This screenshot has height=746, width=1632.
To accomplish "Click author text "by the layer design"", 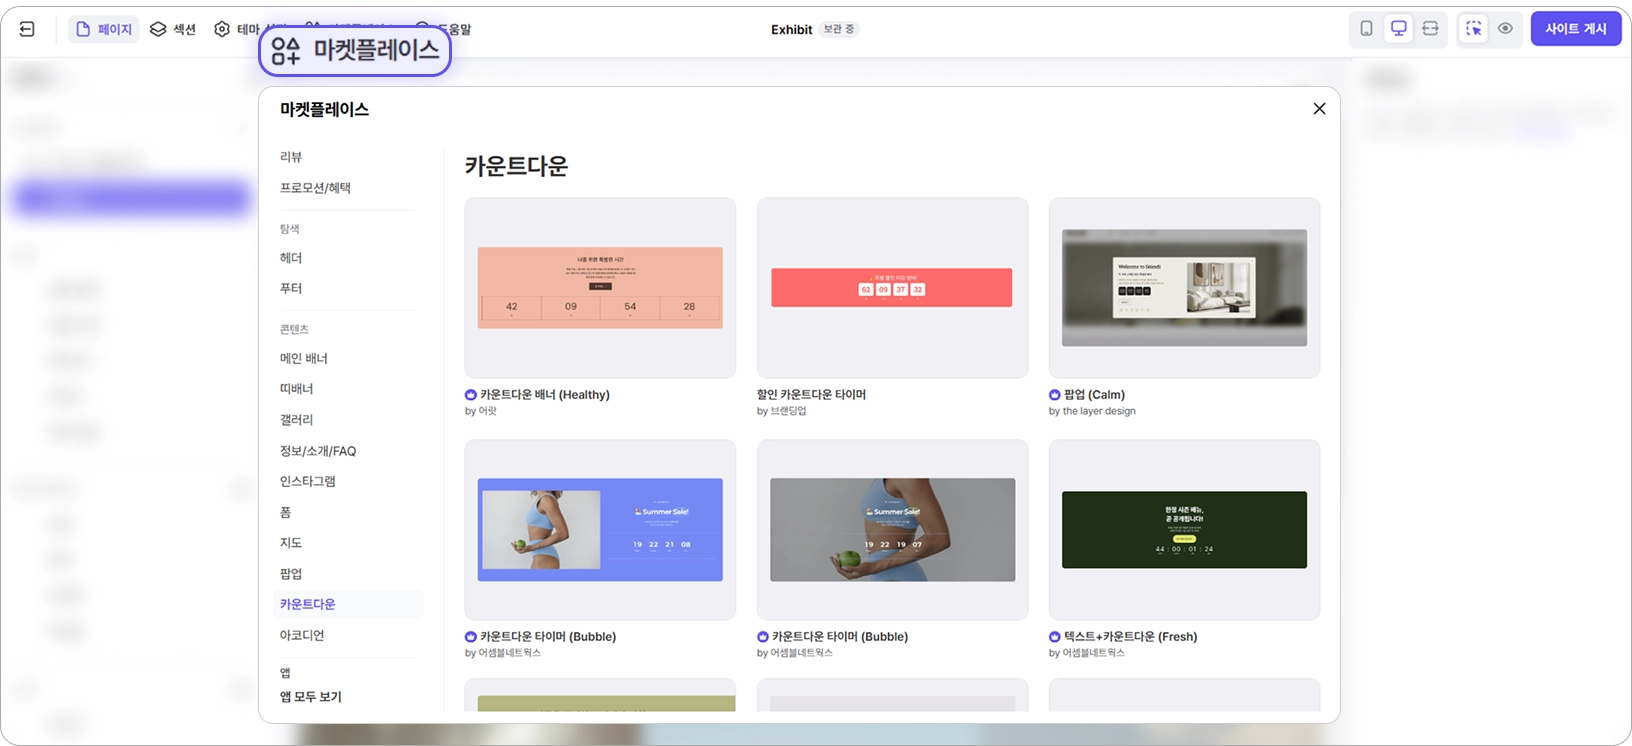I will (1092, 411).
